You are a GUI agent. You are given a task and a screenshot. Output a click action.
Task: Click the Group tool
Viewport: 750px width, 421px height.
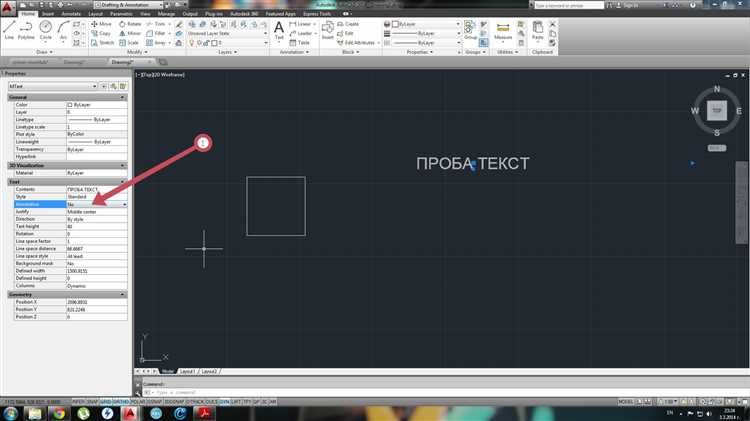pos(470,30)
